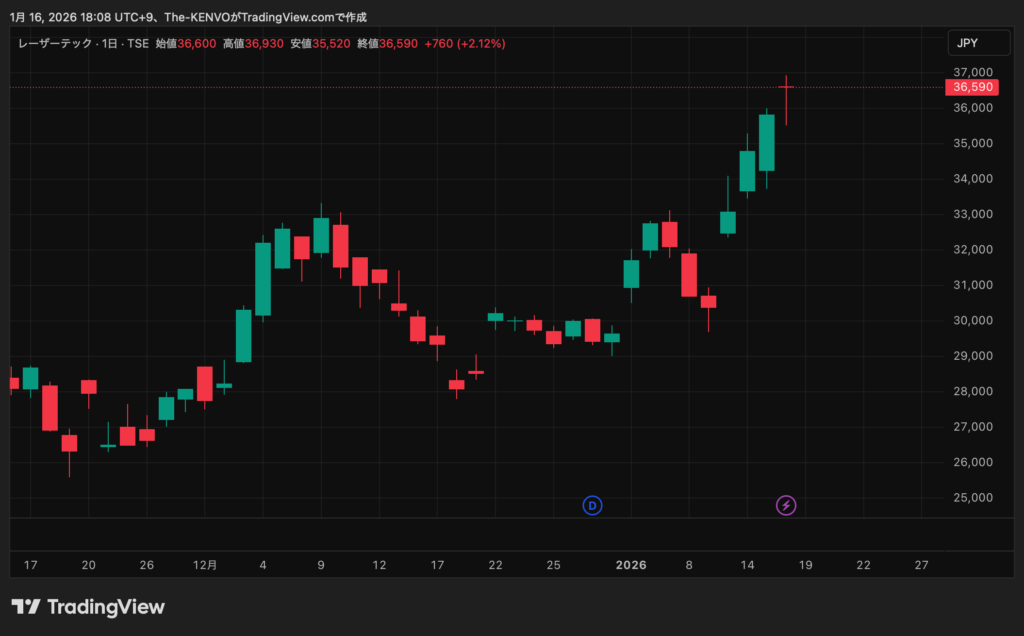Click the blue dividend D marker
This screenshot has height=636, width=1024.
592,505
